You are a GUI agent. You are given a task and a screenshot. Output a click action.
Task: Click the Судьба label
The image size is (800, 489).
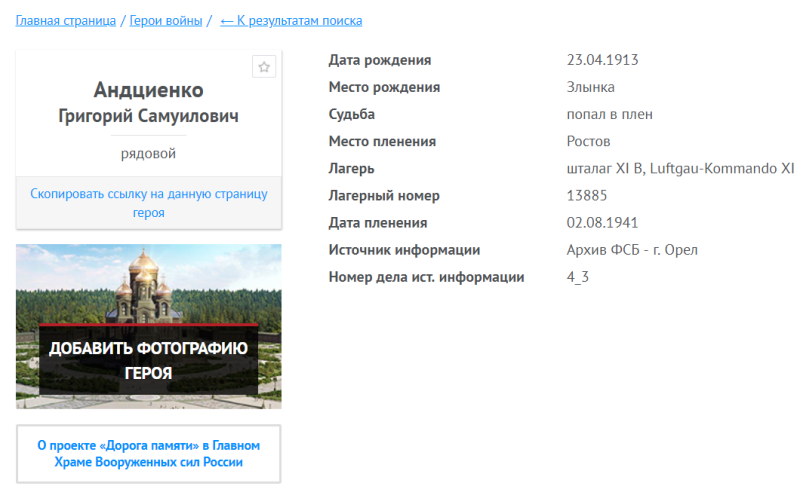point(352,114)
